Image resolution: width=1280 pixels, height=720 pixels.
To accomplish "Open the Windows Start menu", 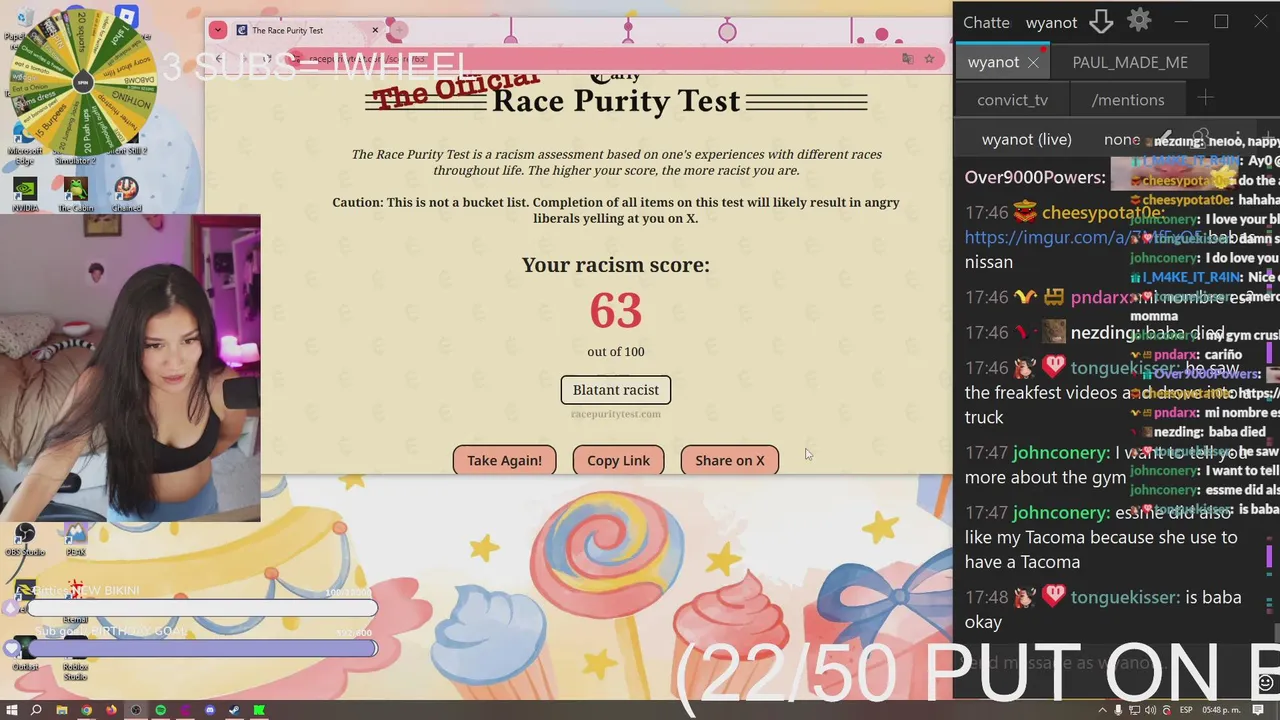I will [x=12, y=710].
